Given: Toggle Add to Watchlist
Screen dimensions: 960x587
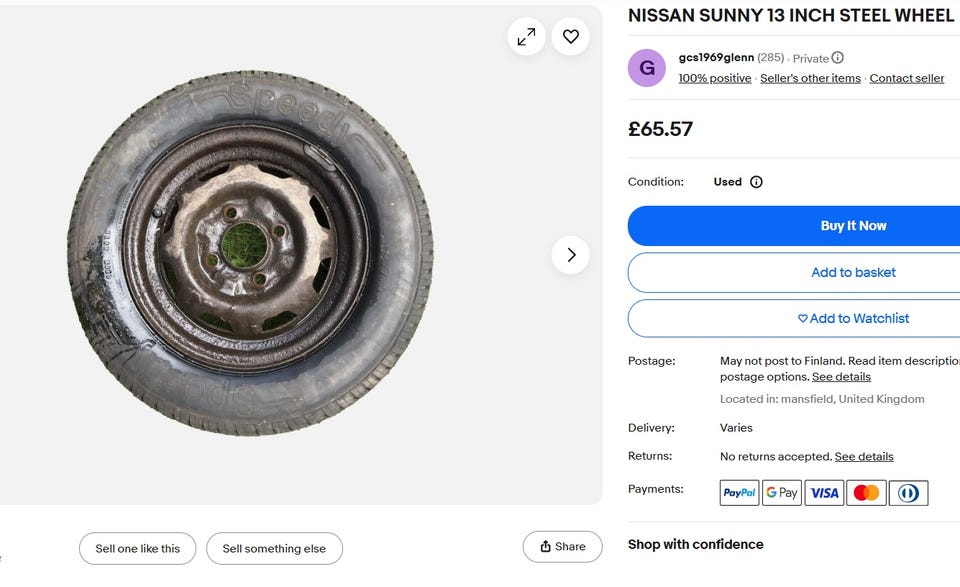Looking at the screenshot, I should pyautogui.click(x=853, y=318).
